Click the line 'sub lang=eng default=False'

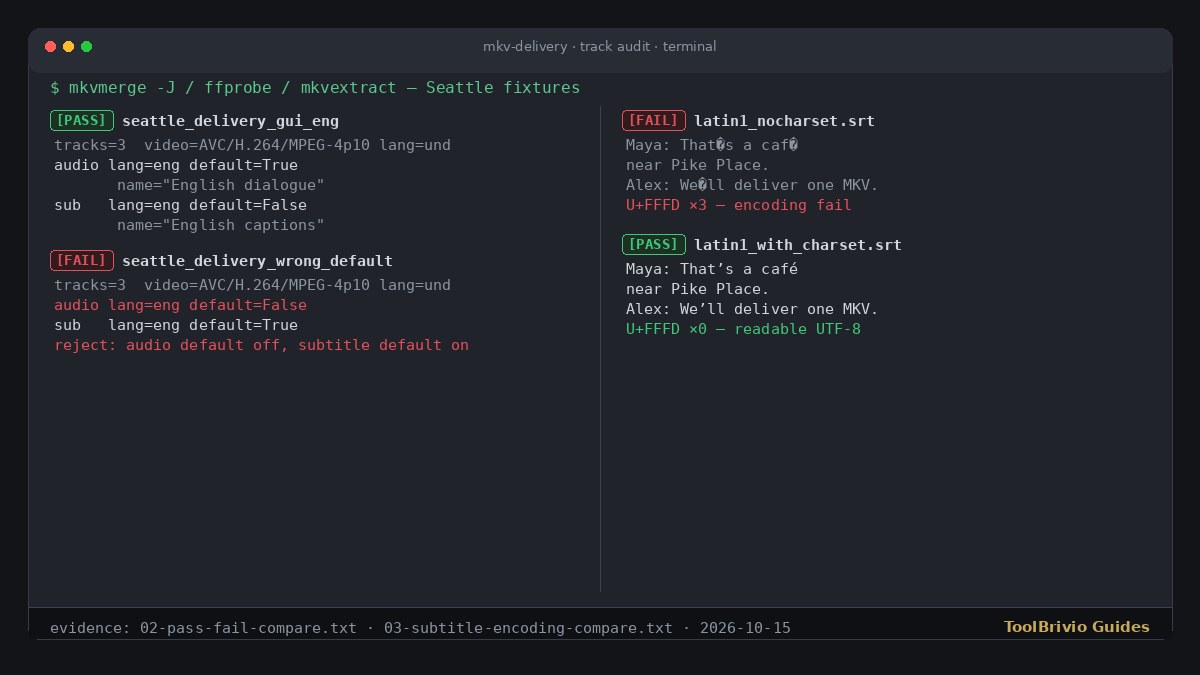coord(180,205)
